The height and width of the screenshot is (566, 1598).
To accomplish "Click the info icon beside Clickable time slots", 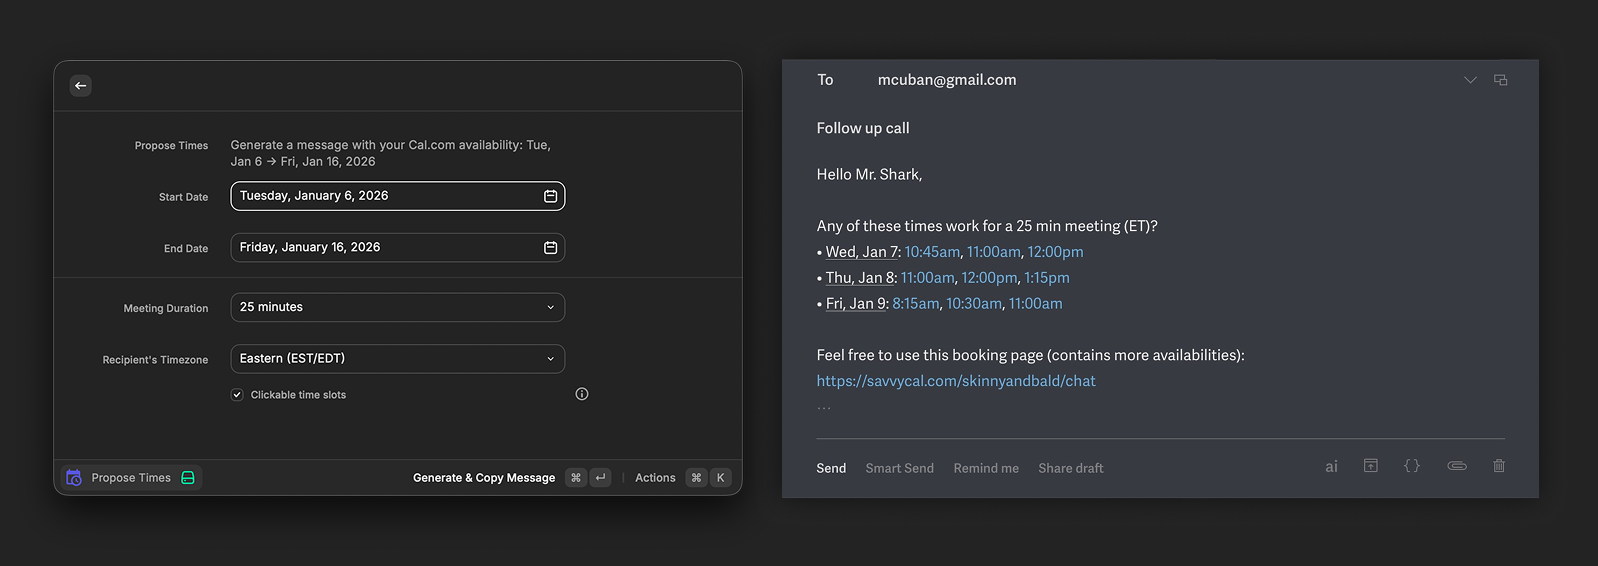I will click(x=582, y=394).
